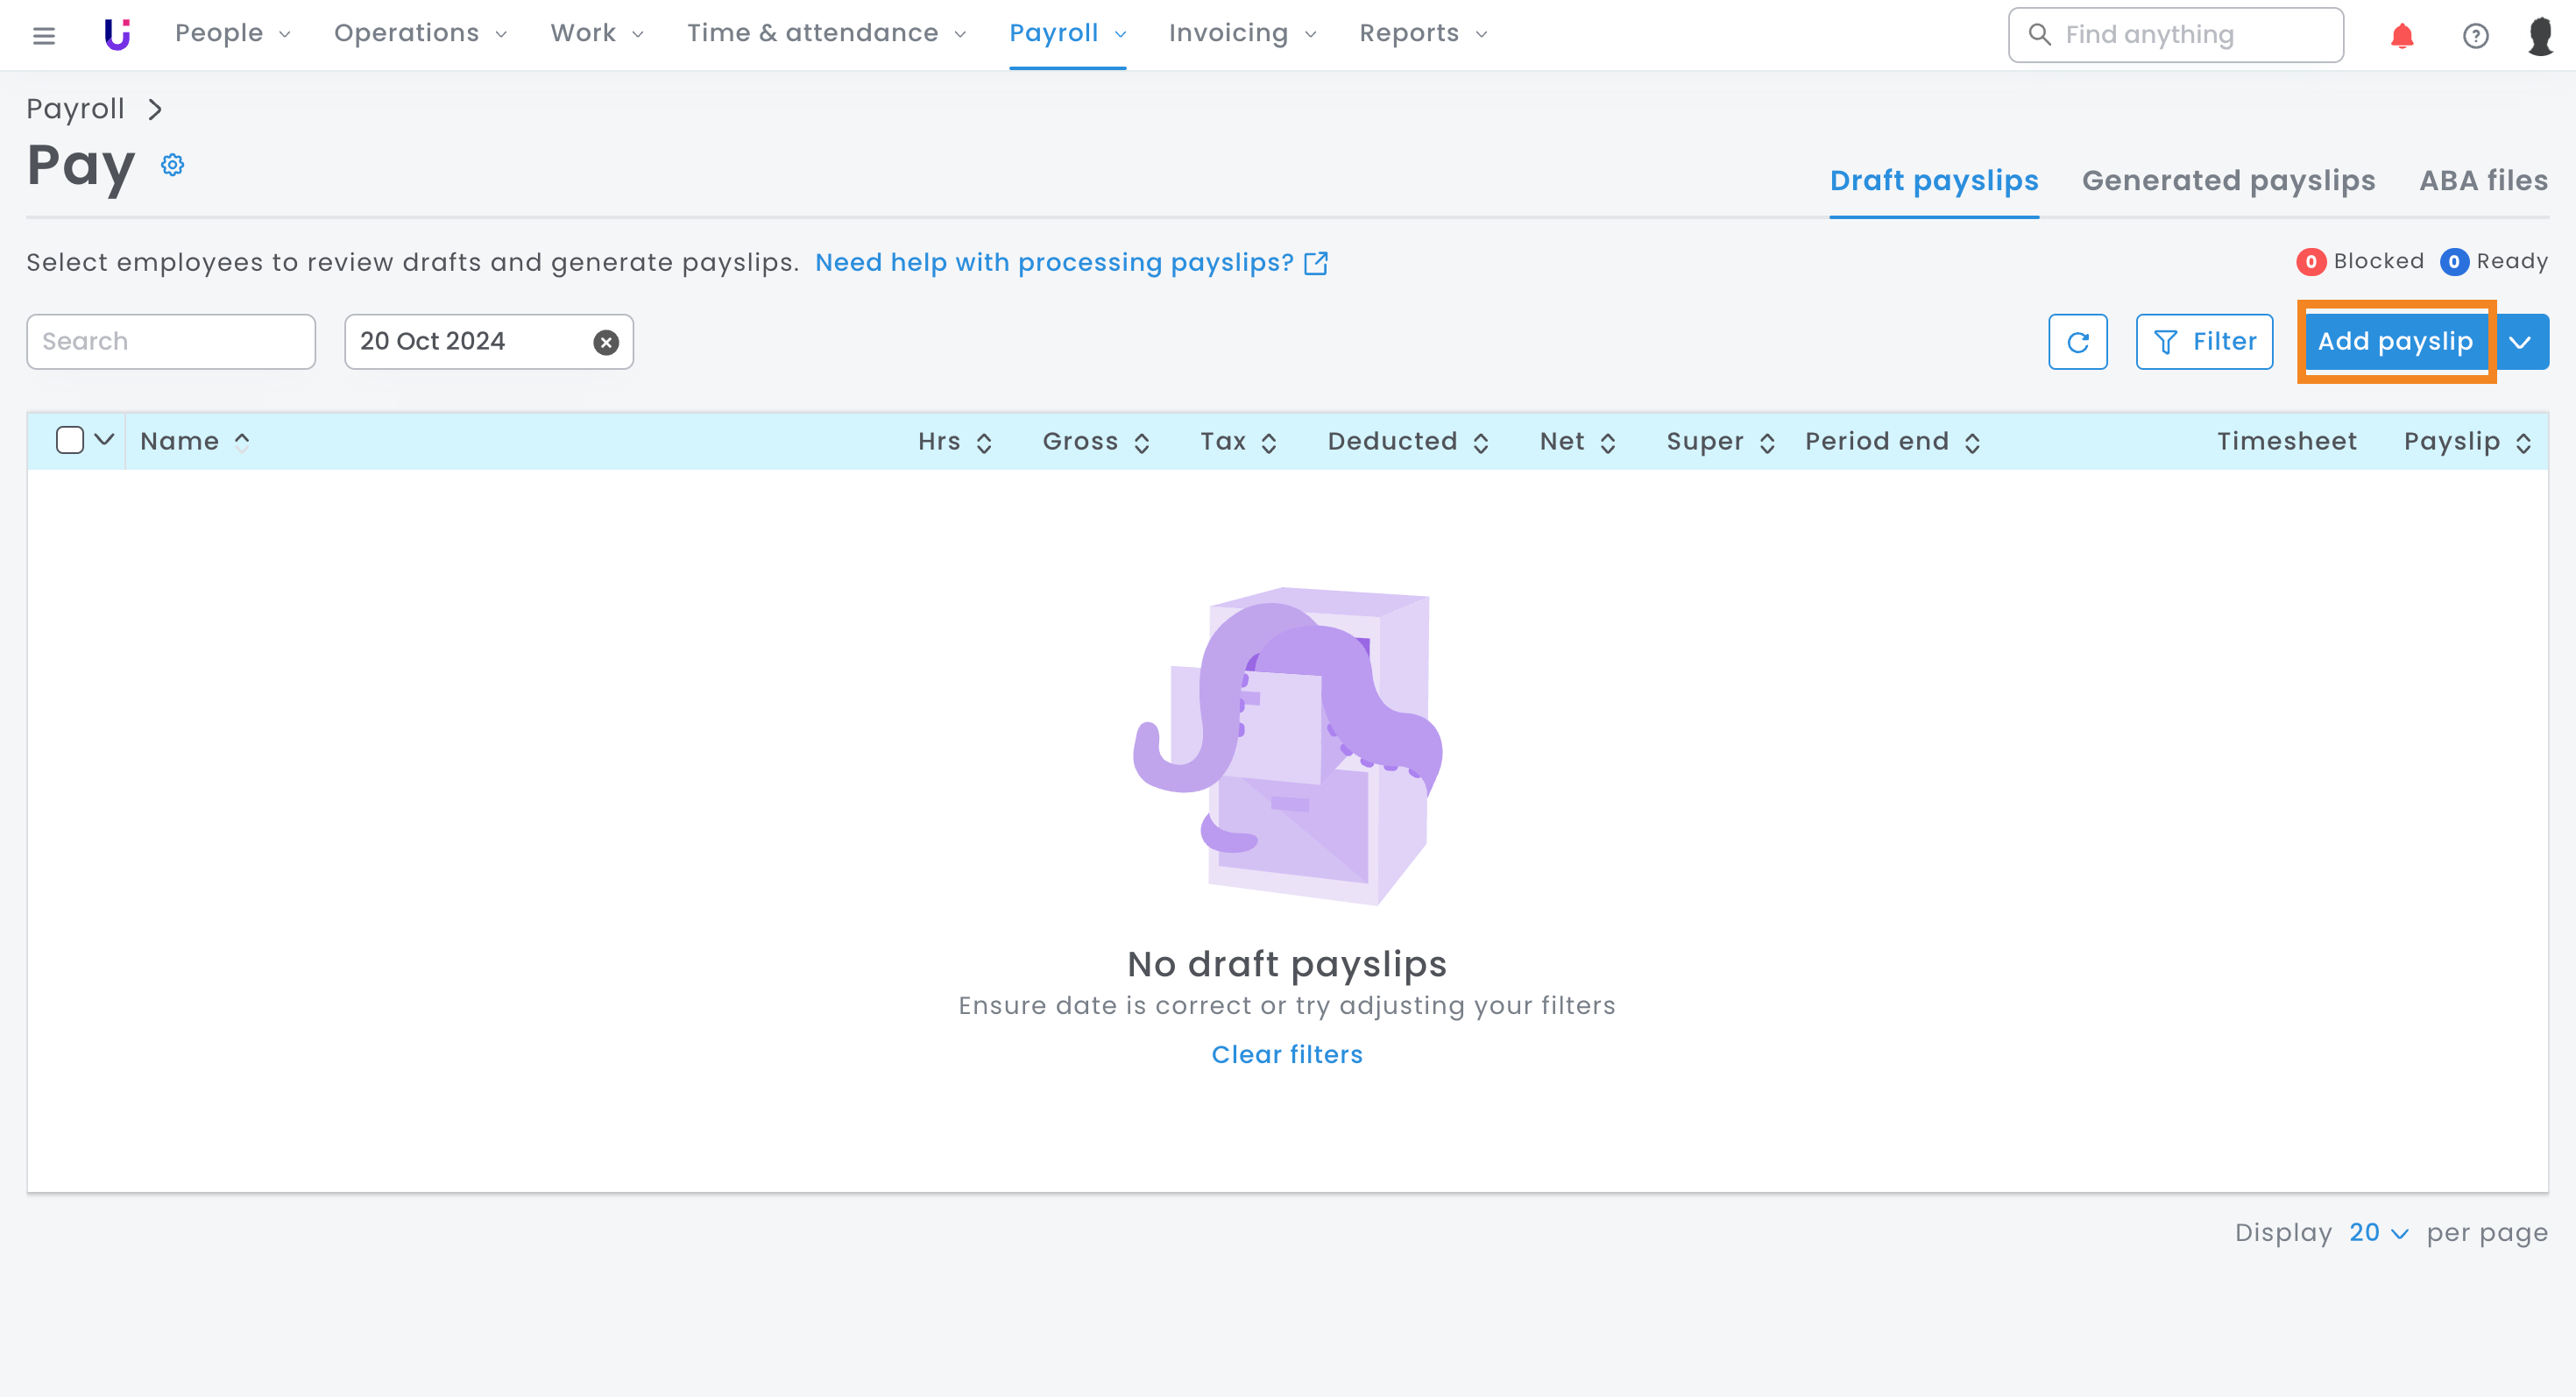Click the Add payslip button

(x=2395, y=342)
